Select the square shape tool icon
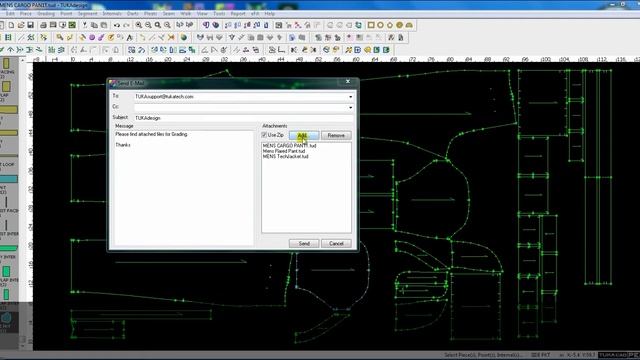The height and width of the screenshot is (360, 640). [371, 25]
